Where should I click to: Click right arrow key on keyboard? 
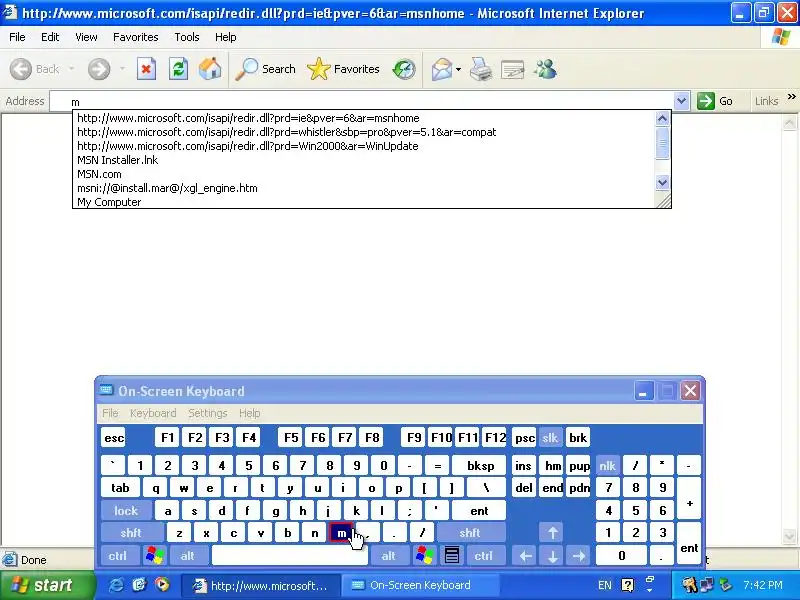579,555
